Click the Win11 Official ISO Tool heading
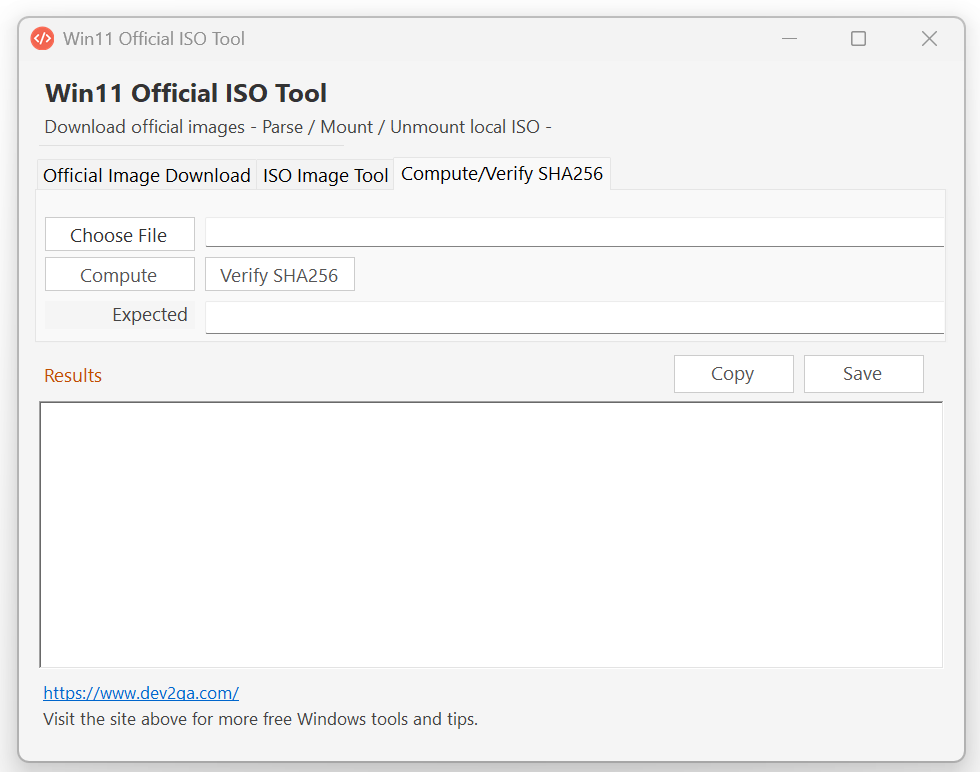 click(x=186, y=93)
